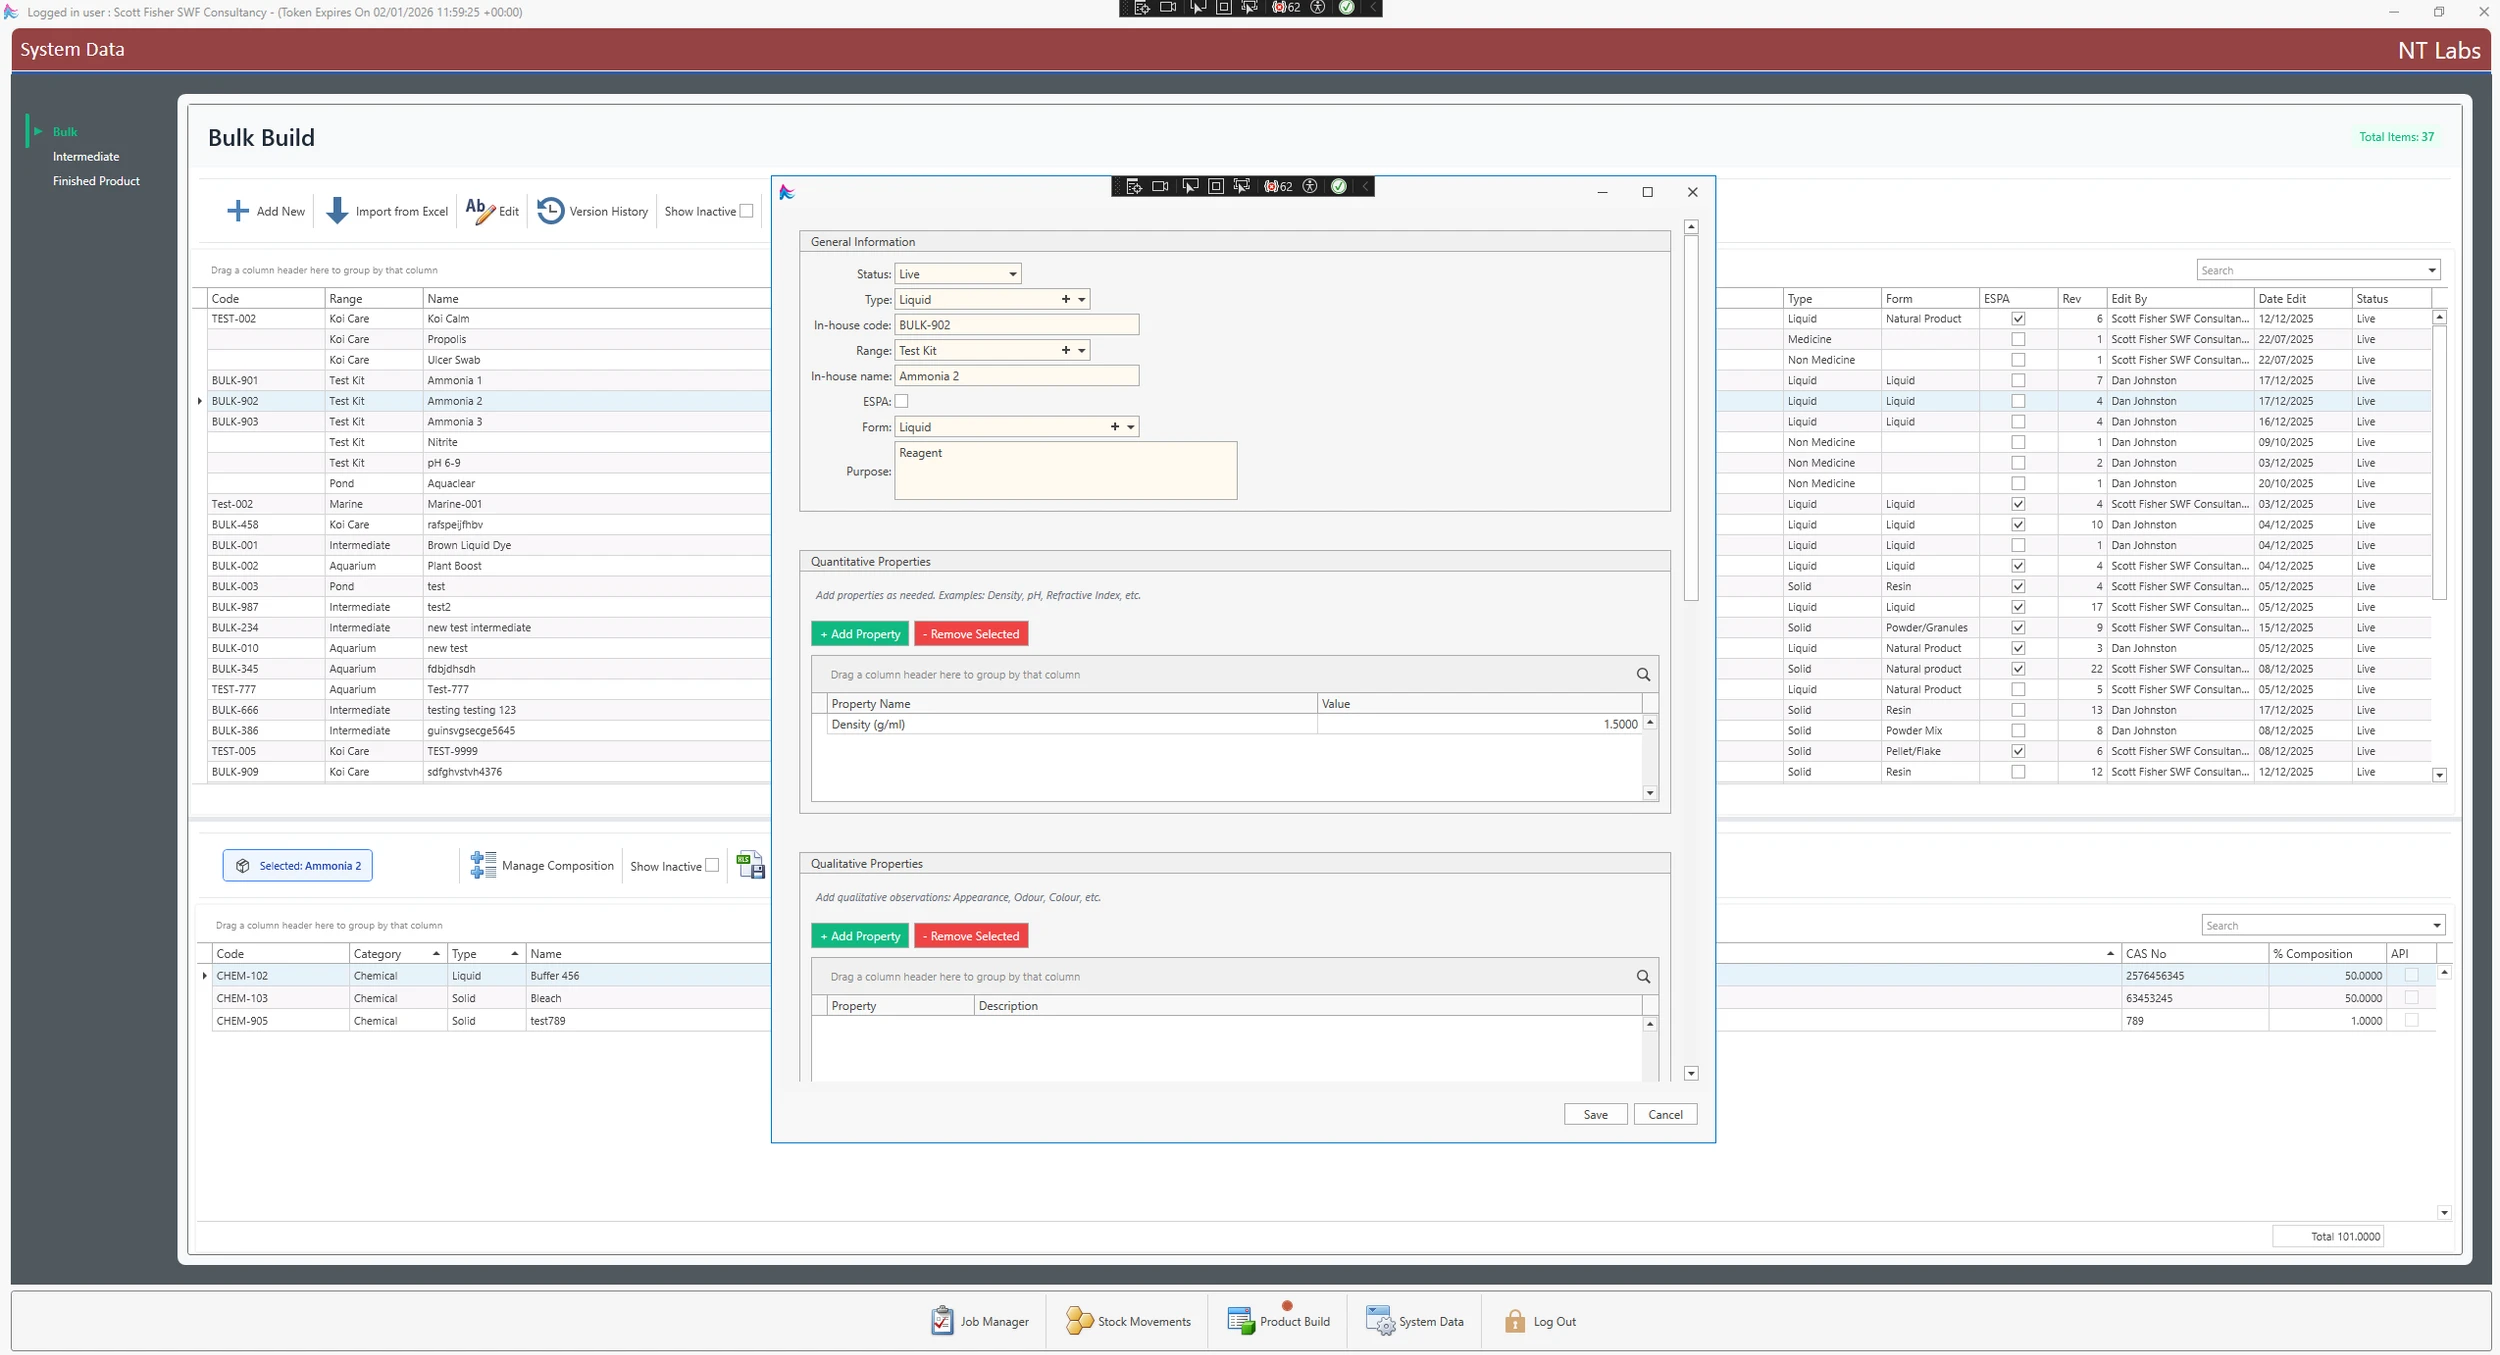The image size is (2500, 1355).
Task: Click the Excel export icon
Action: coord(750,865)
